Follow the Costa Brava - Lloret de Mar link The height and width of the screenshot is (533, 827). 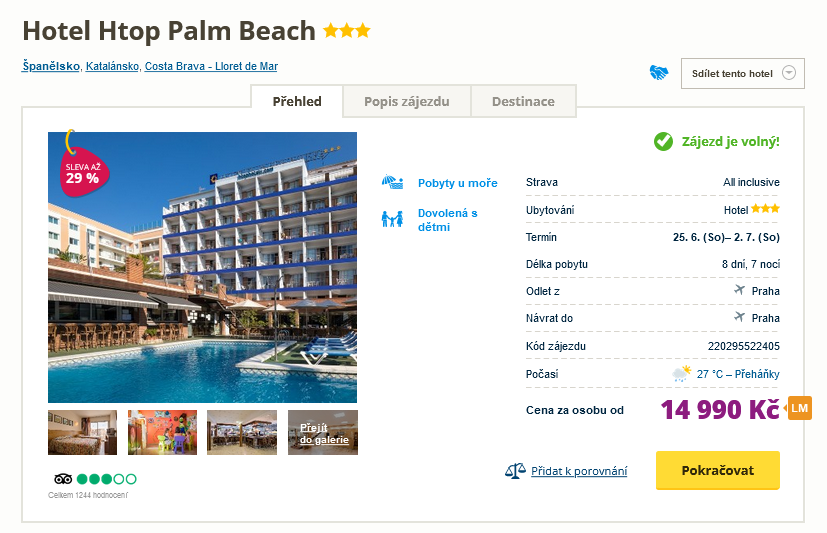pos(211,67)
